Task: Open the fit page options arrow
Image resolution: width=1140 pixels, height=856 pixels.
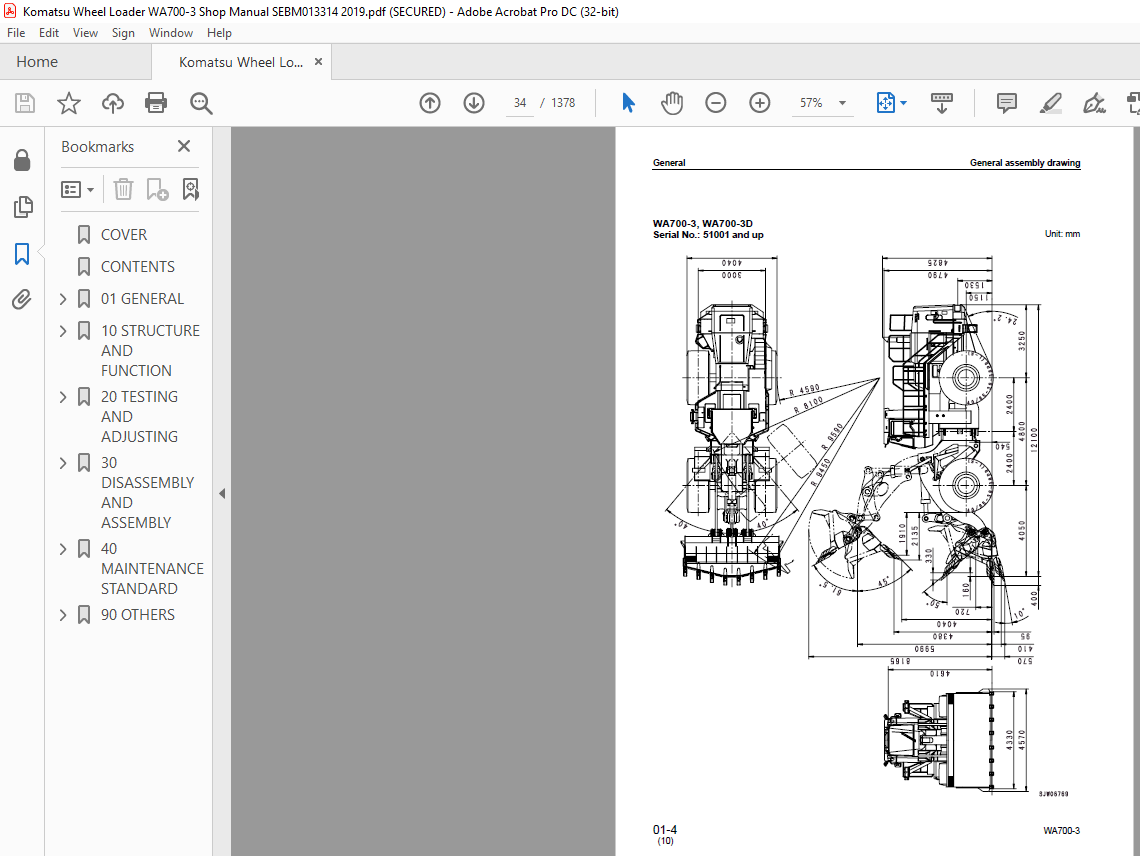Action: coord(904,103)
